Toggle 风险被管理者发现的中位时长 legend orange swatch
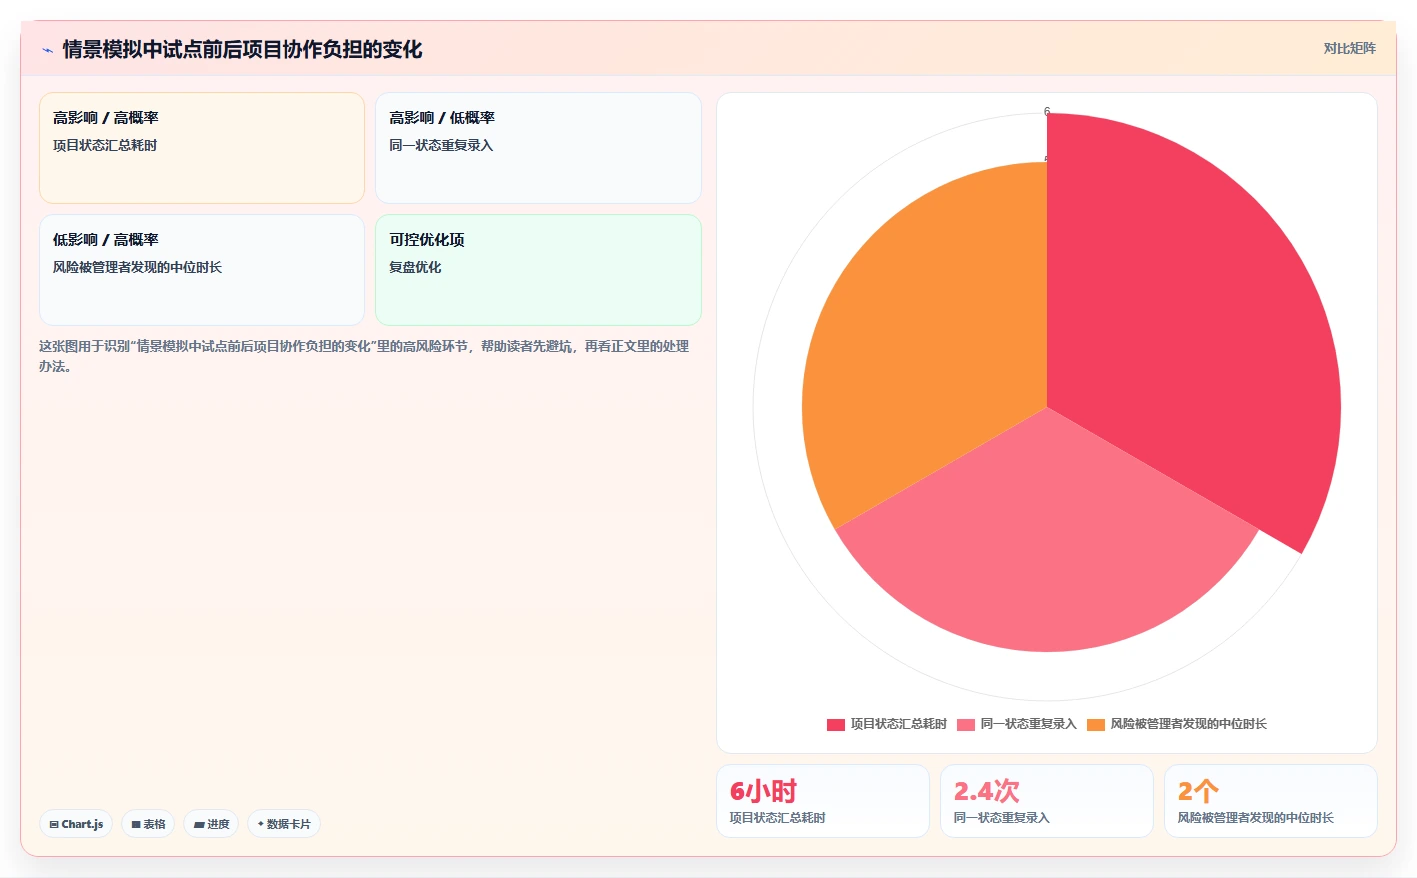The width and height of the screenshot is (1417, 878). coord(1096,724)
